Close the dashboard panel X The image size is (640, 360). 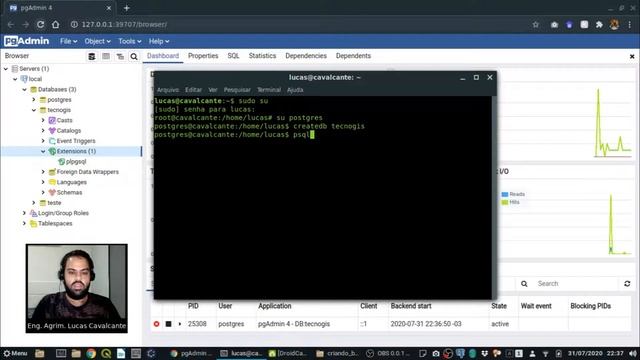point(632,56)
